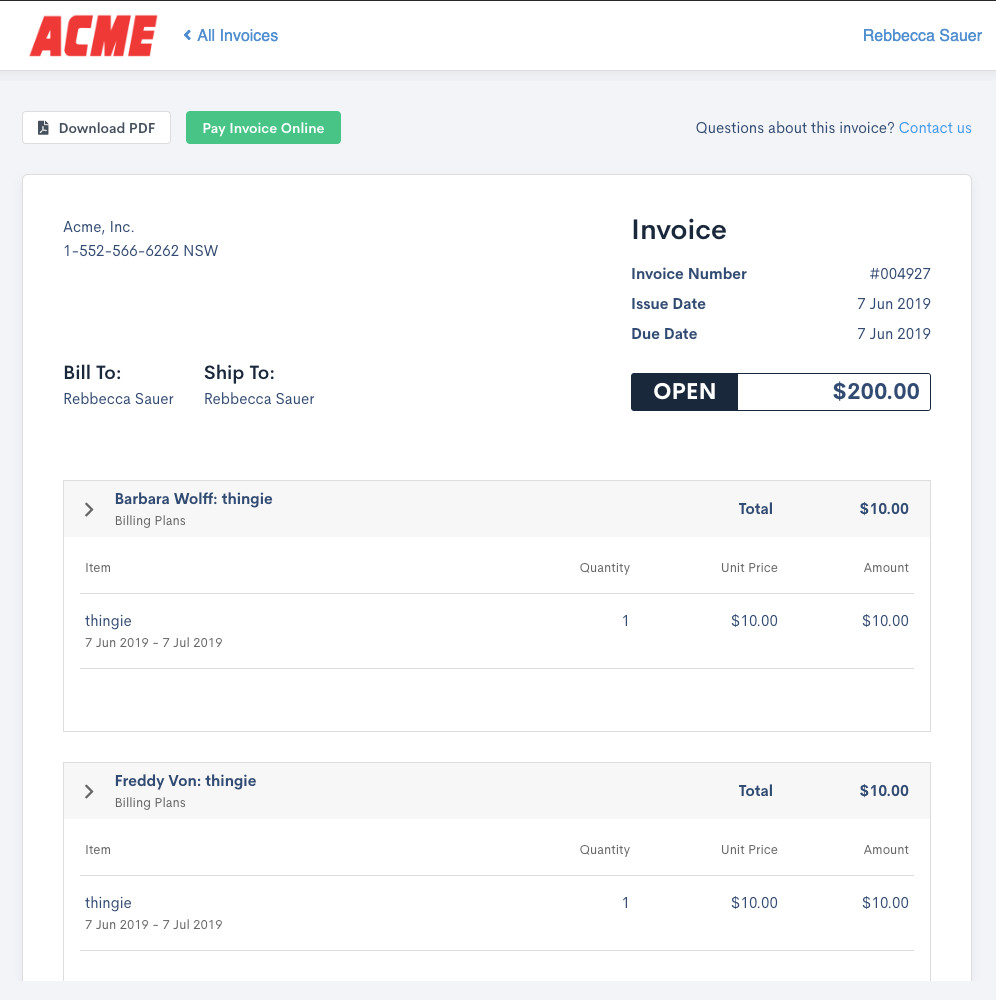The height and width of the screenshot is (1000, 996).
Task: Open the Contact us link
Action: tap(934, 127)
